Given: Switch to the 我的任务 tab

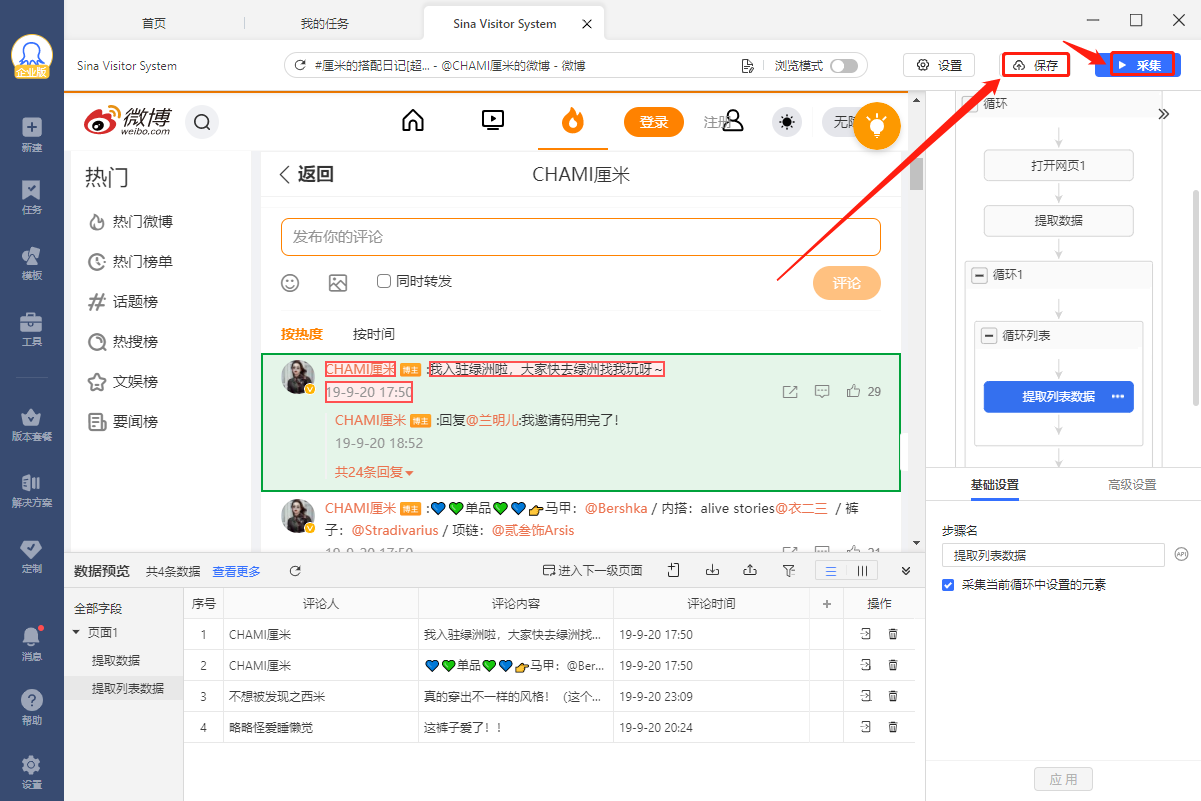Looking at the screenshot, I should 325,23.
